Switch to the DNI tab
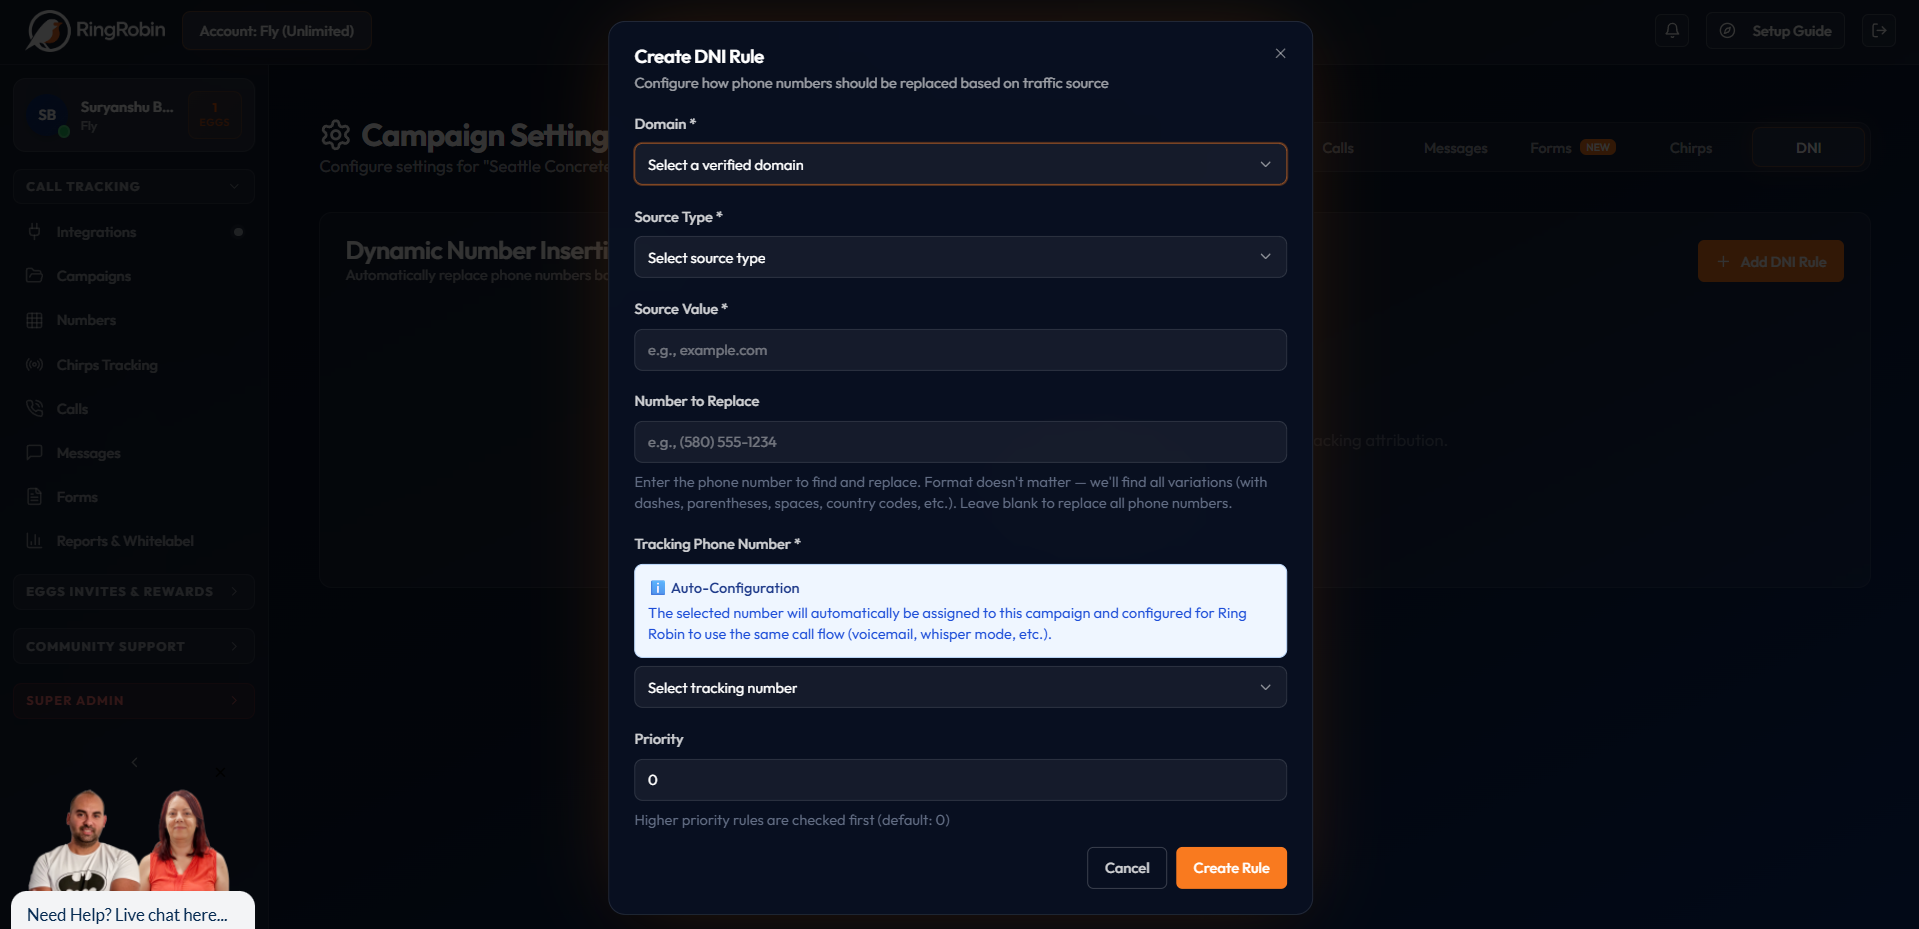The width and height of the screenshot is (1919, 929). [1808, 148]
